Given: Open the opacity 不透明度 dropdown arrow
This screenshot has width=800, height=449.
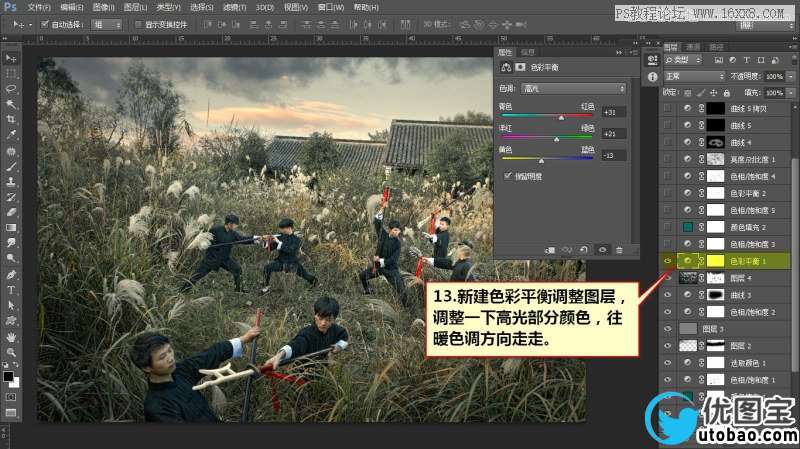Looking at the screenshot, I should pos(790,76).
